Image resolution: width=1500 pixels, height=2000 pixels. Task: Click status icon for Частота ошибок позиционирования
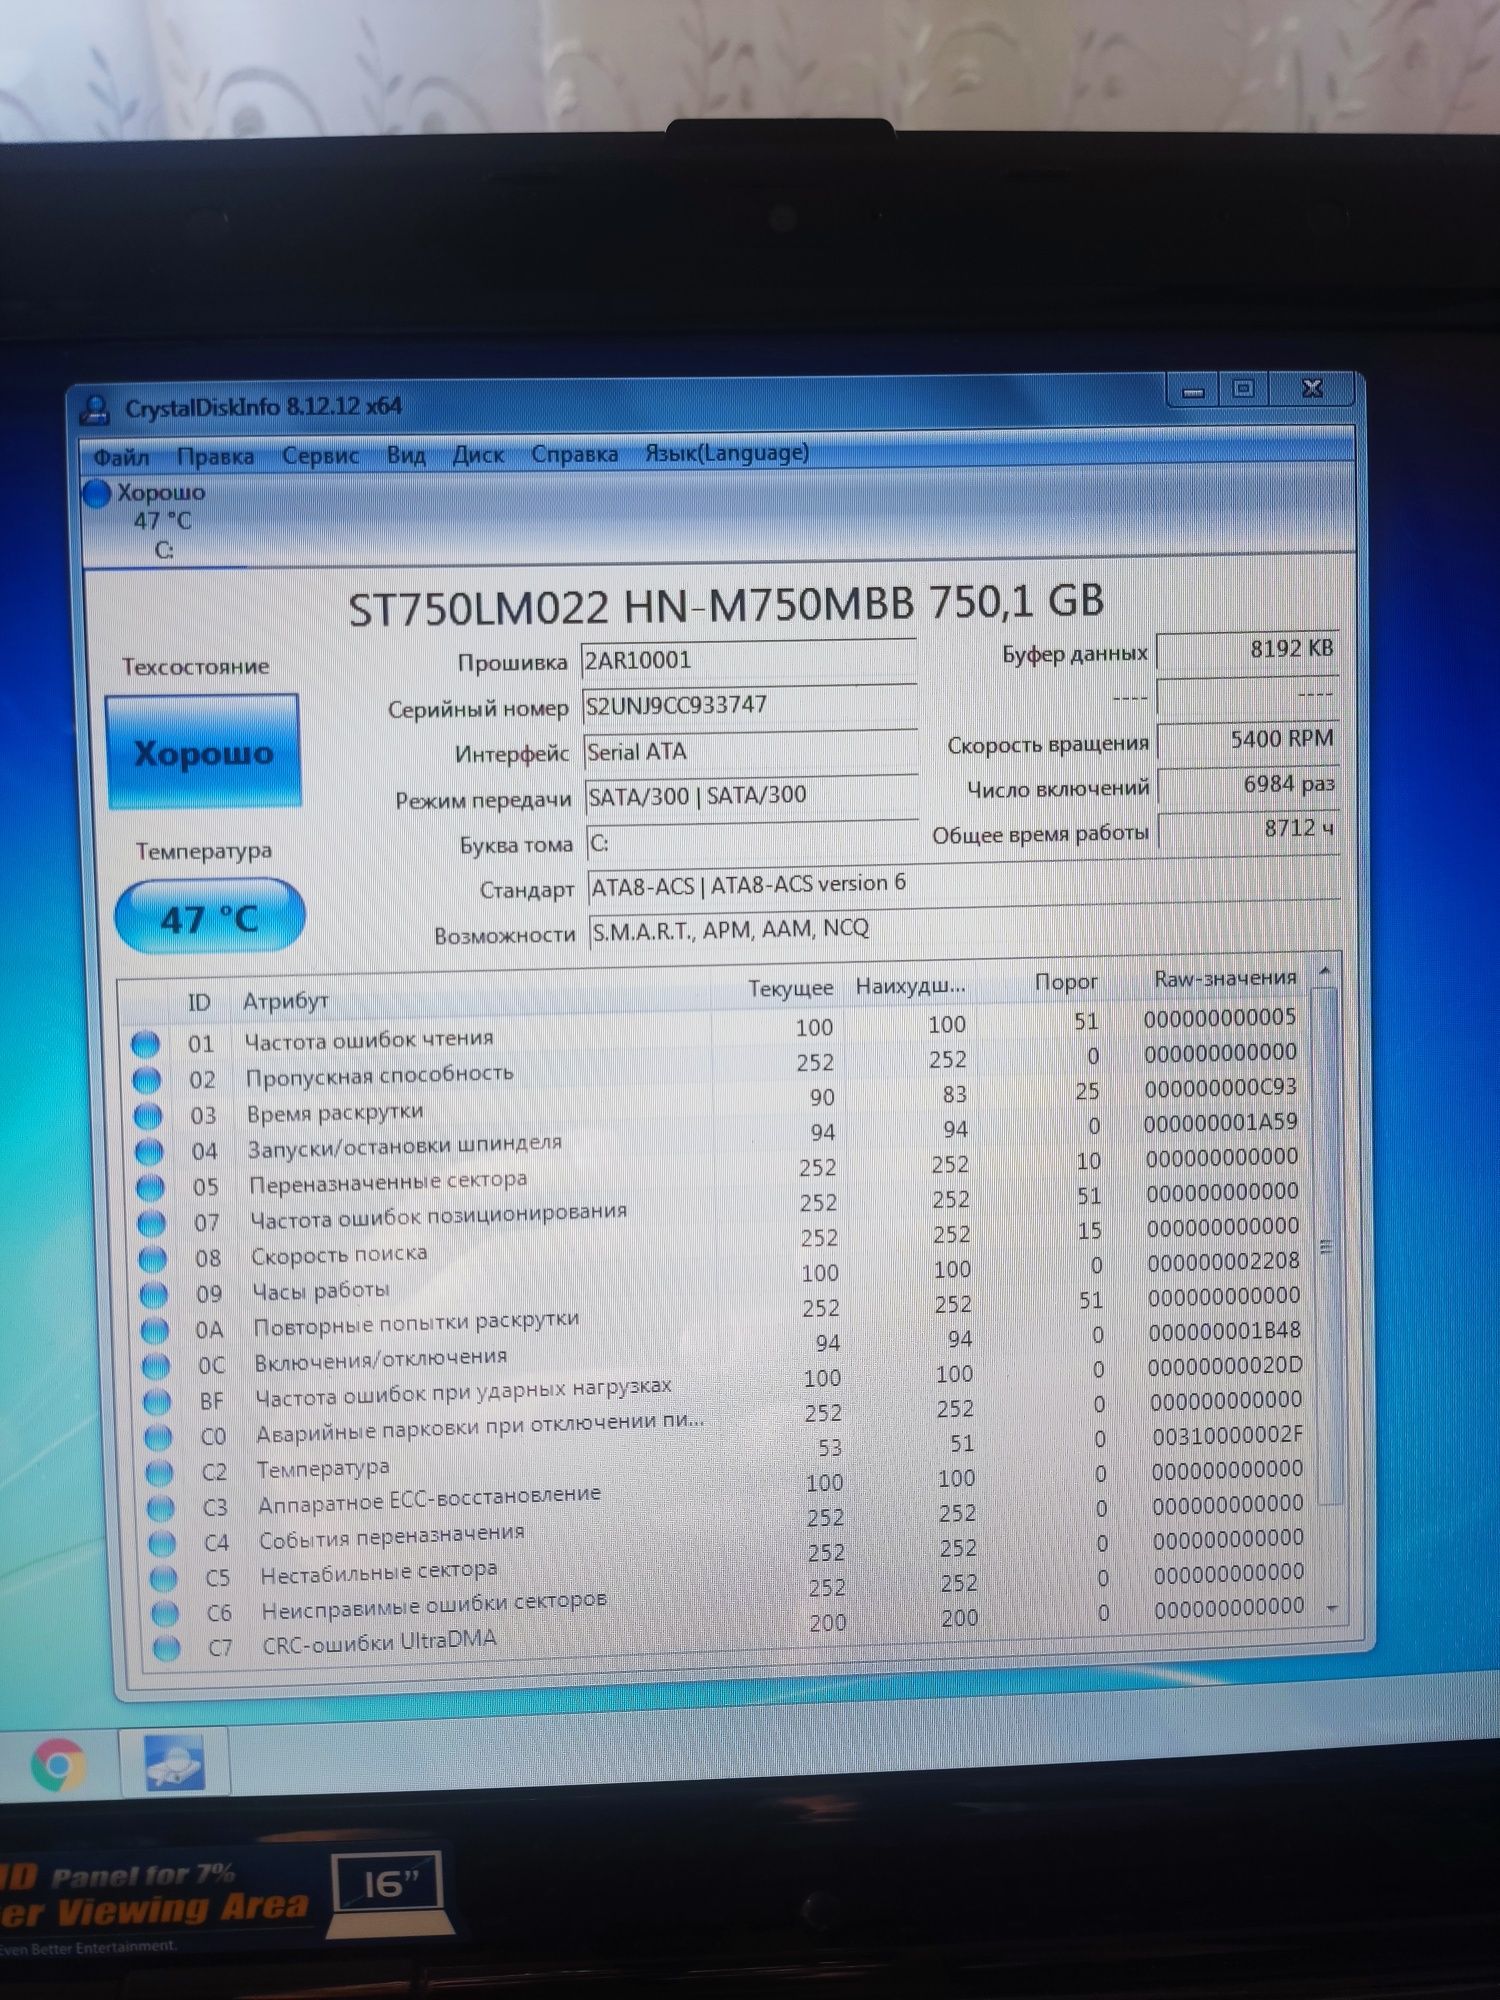(x=151, y=1223)
